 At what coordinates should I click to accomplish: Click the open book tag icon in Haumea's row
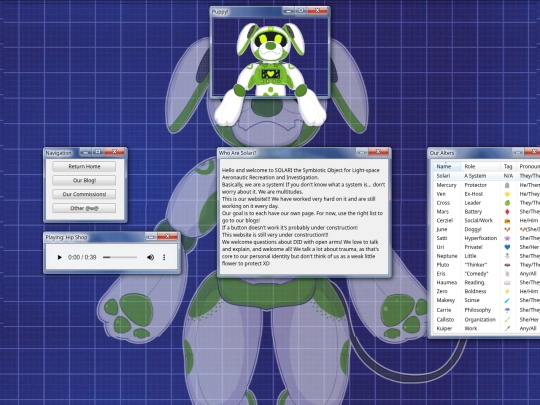point(507,283)
